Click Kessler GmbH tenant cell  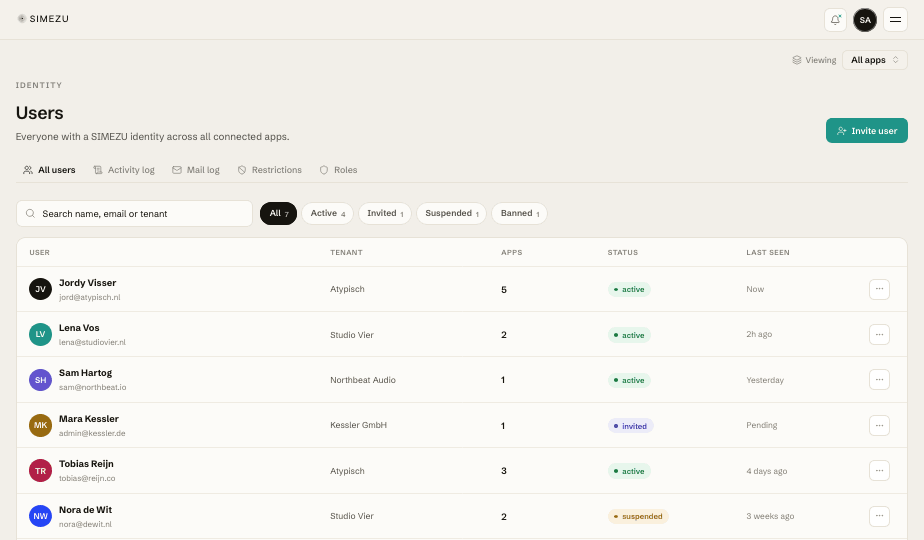click(358, 425)
